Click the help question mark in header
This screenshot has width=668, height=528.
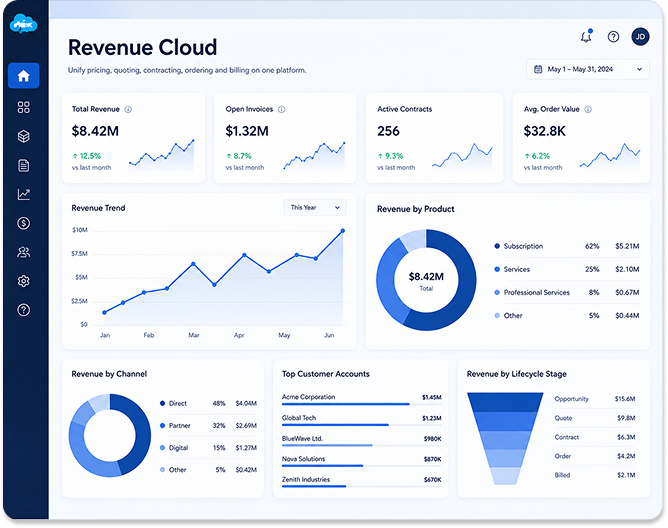pos(613,37)
